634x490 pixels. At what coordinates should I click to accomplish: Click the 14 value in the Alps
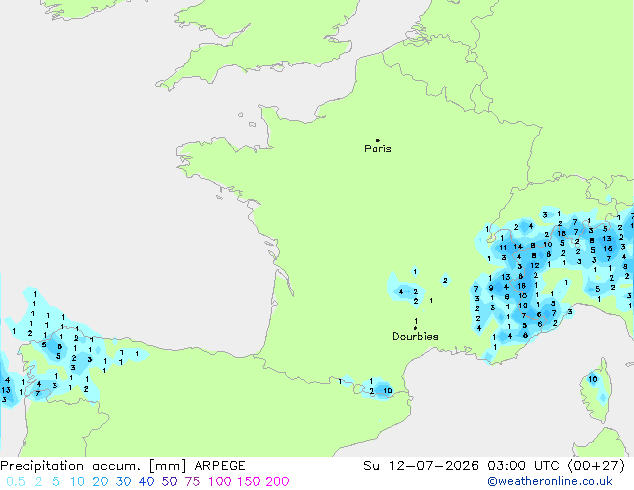518,247
